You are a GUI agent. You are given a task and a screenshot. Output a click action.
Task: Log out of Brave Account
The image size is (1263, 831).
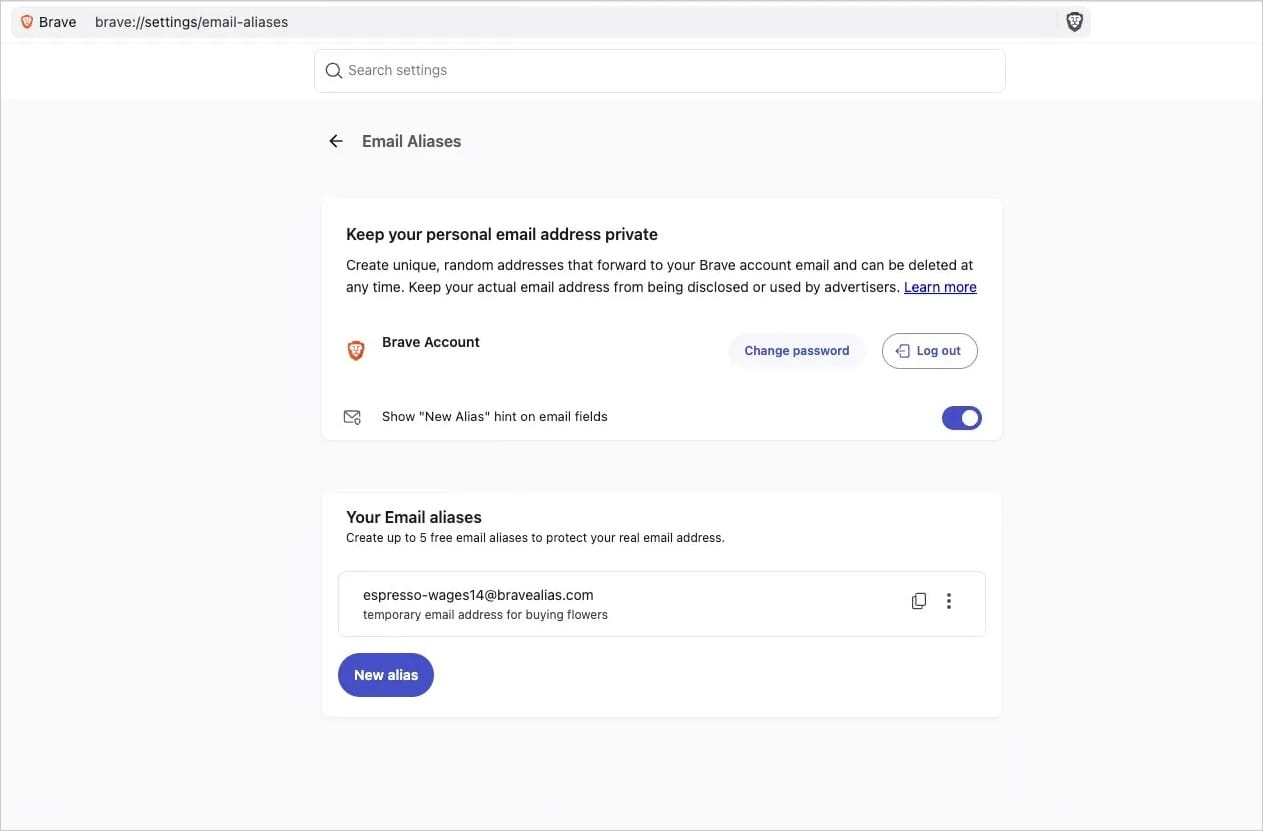pos(929,351)
